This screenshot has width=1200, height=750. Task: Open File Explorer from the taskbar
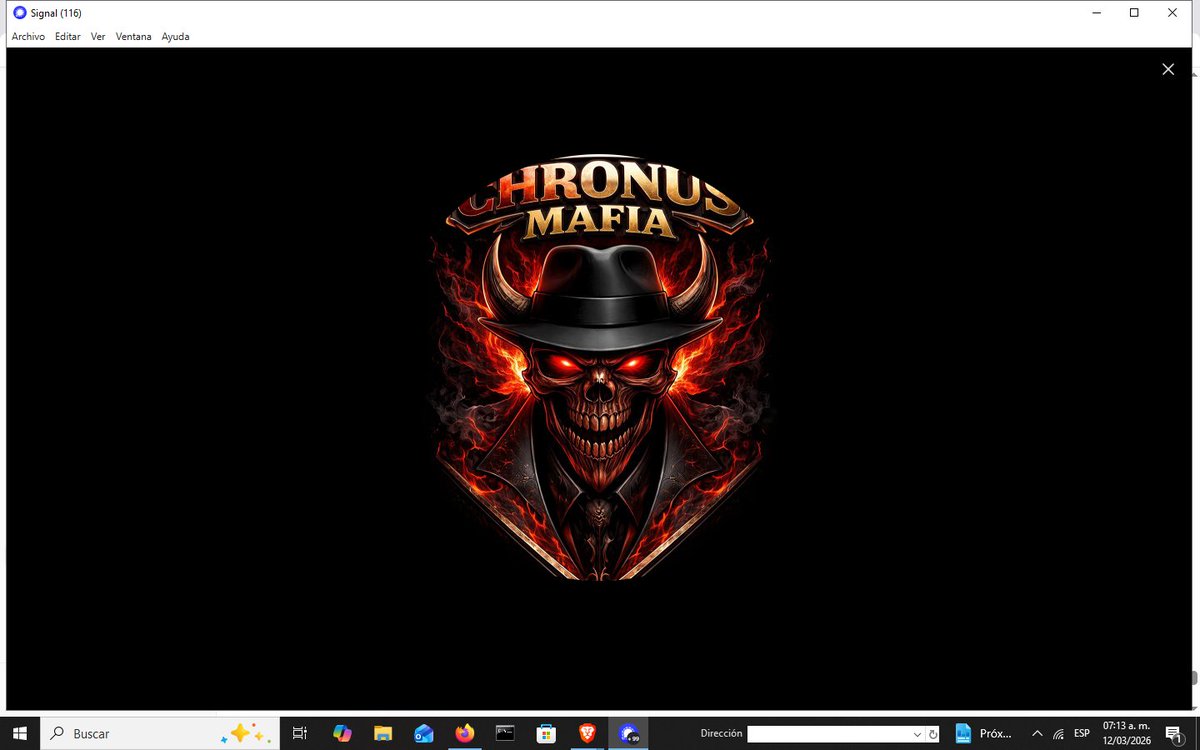[383, 733]
